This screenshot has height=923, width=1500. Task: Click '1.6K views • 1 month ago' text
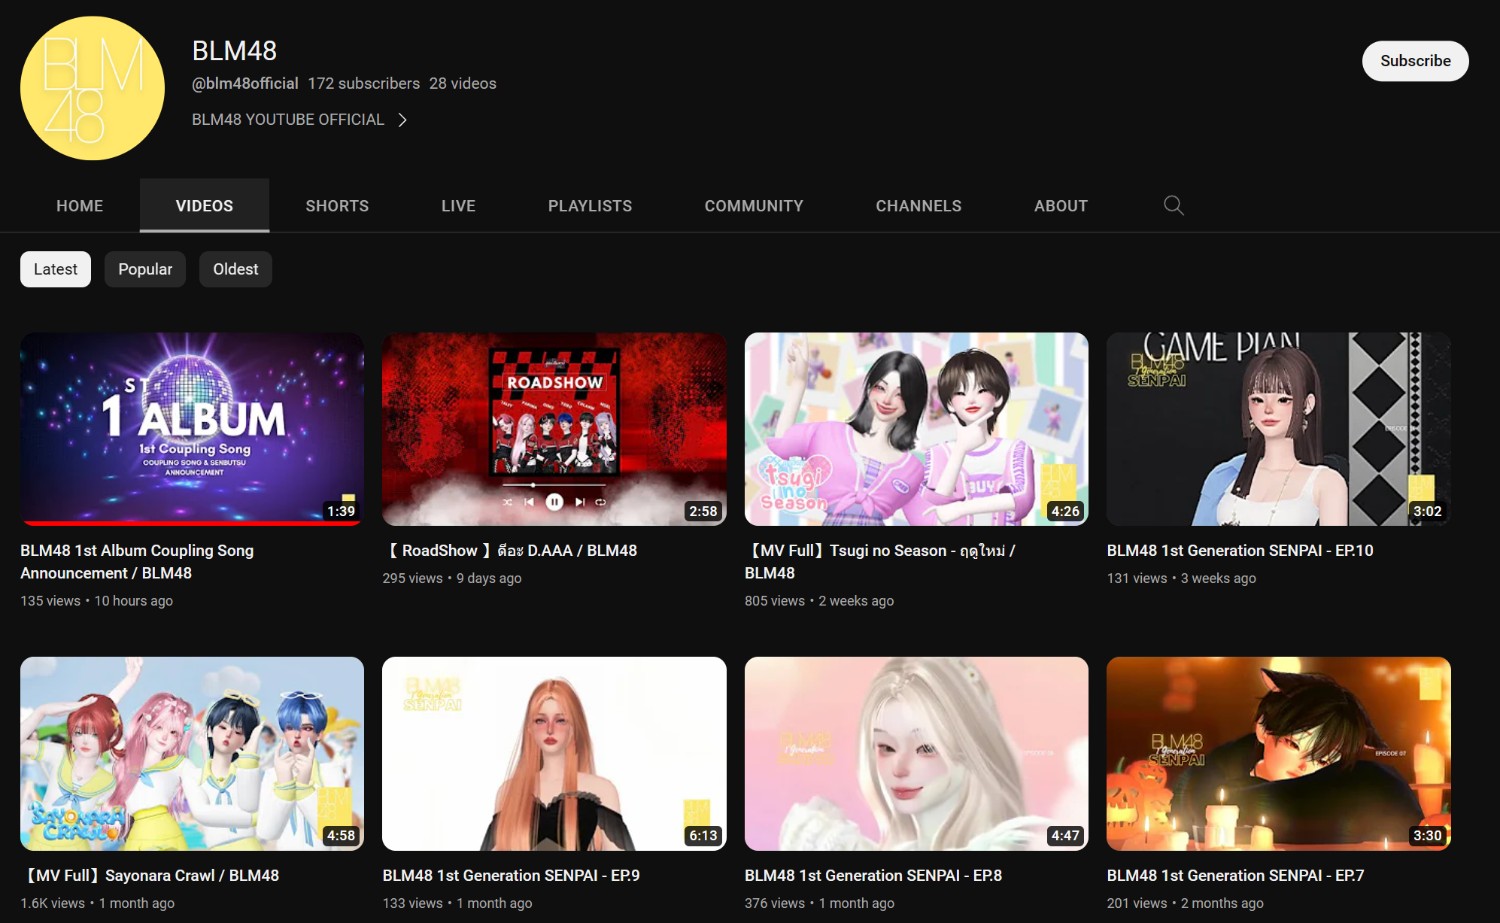tap(97, 903)
